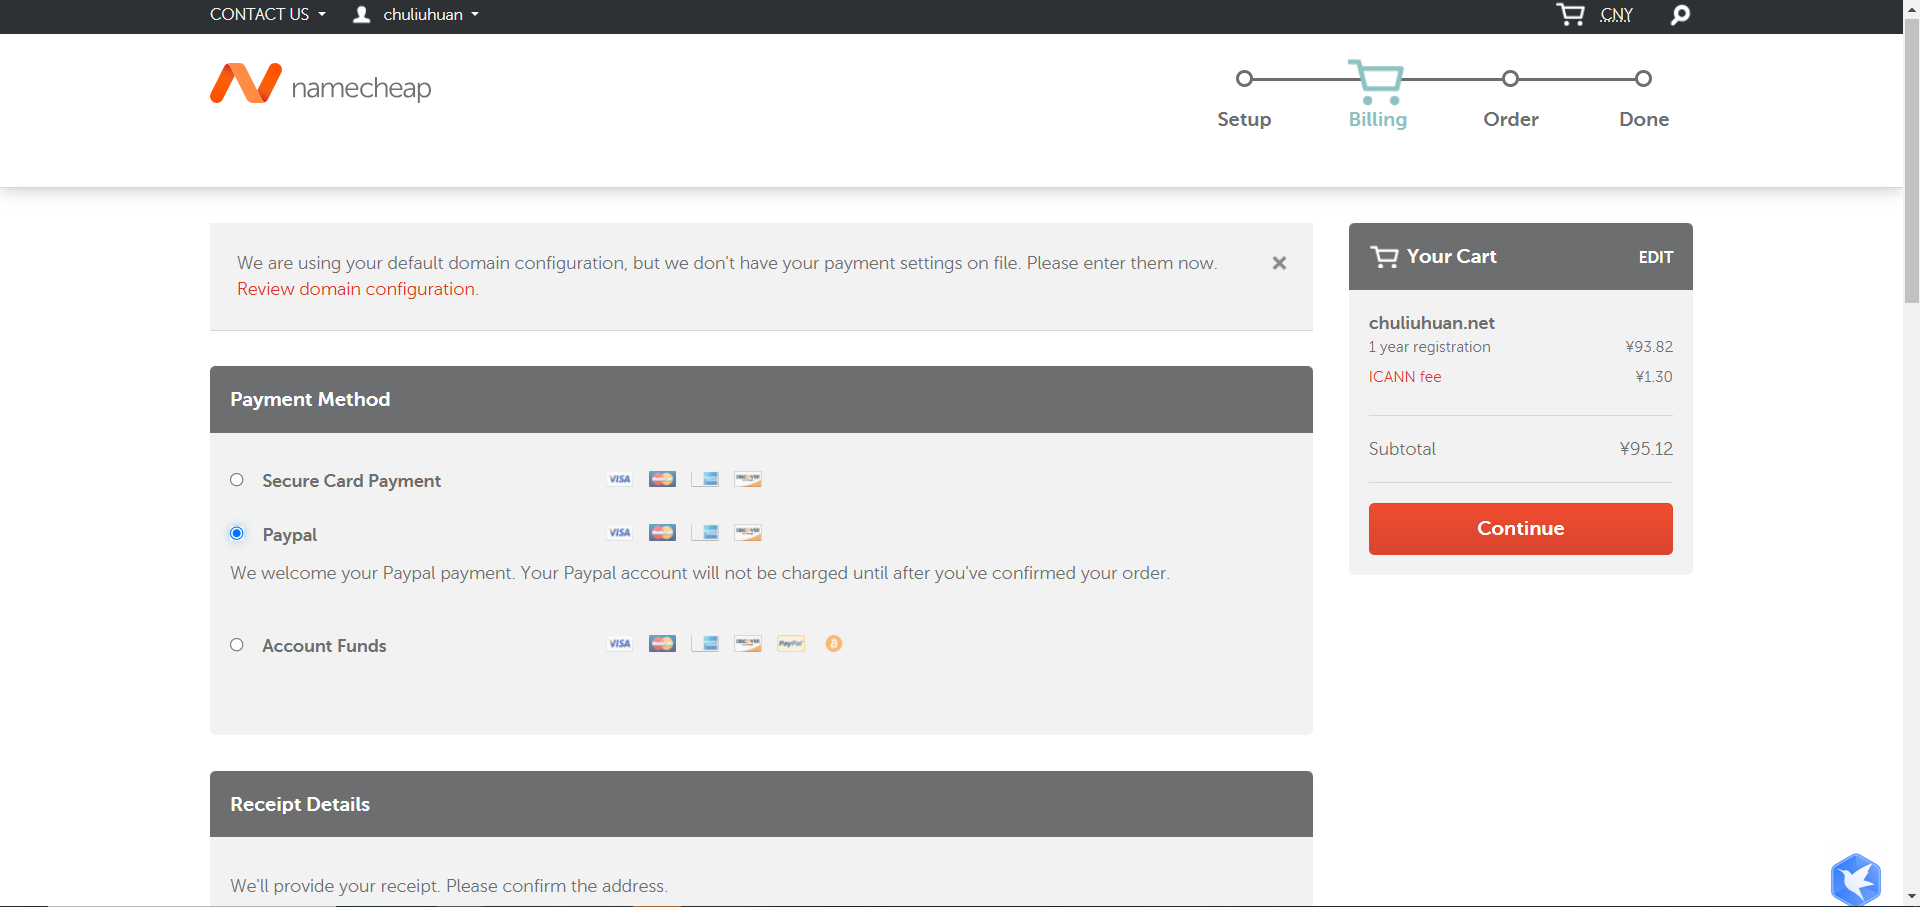Viewport: 1920px width, 907px height.
Task: Click the Order progress circle marker
Action: coord(1511,78)
